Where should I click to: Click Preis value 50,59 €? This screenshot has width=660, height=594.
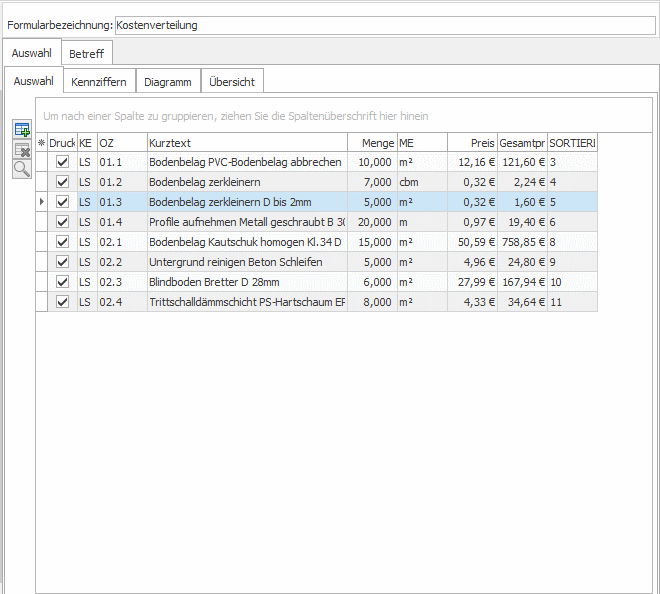(472, 242)
